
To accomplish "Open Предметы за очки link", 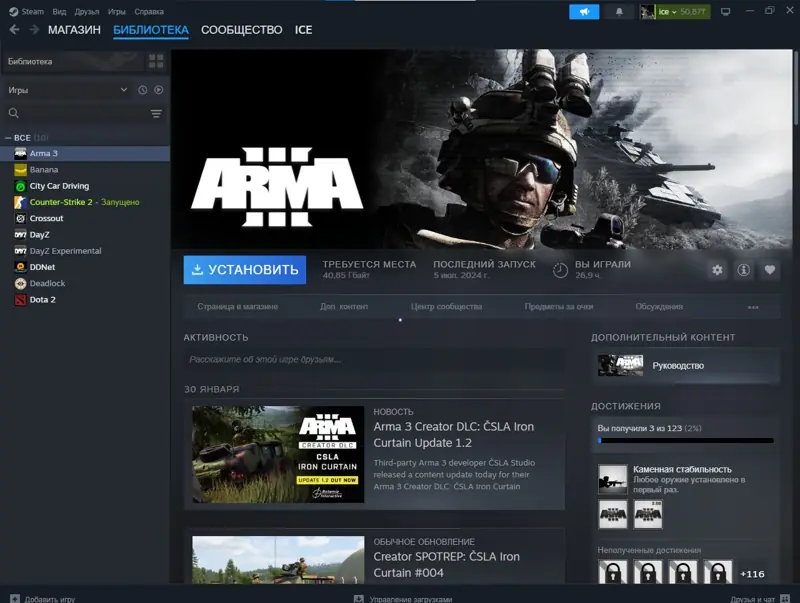I will point(559,307).
